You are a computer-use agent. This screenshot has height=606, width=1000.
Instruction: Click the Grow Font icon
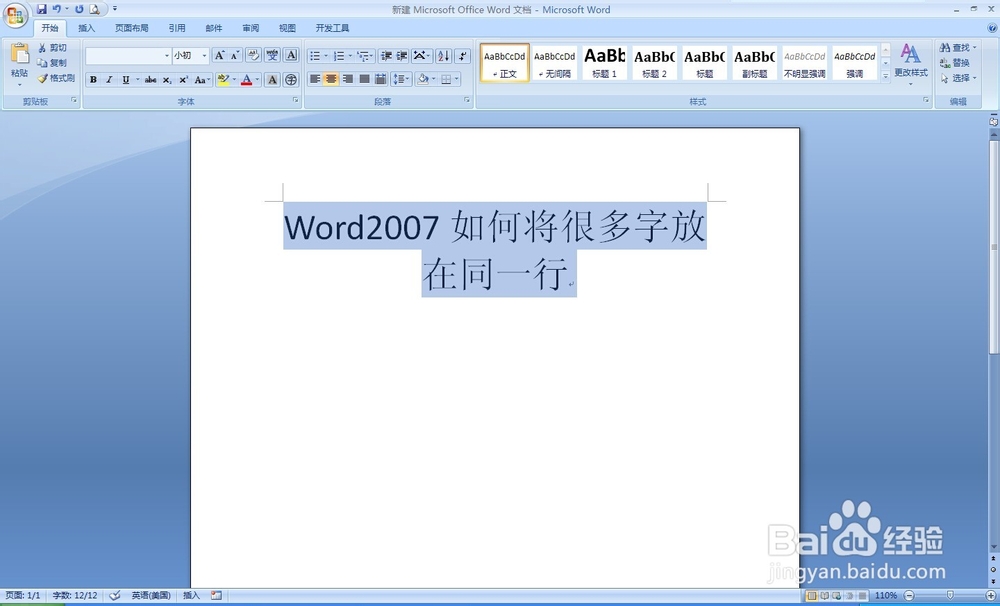pos(219,55)
